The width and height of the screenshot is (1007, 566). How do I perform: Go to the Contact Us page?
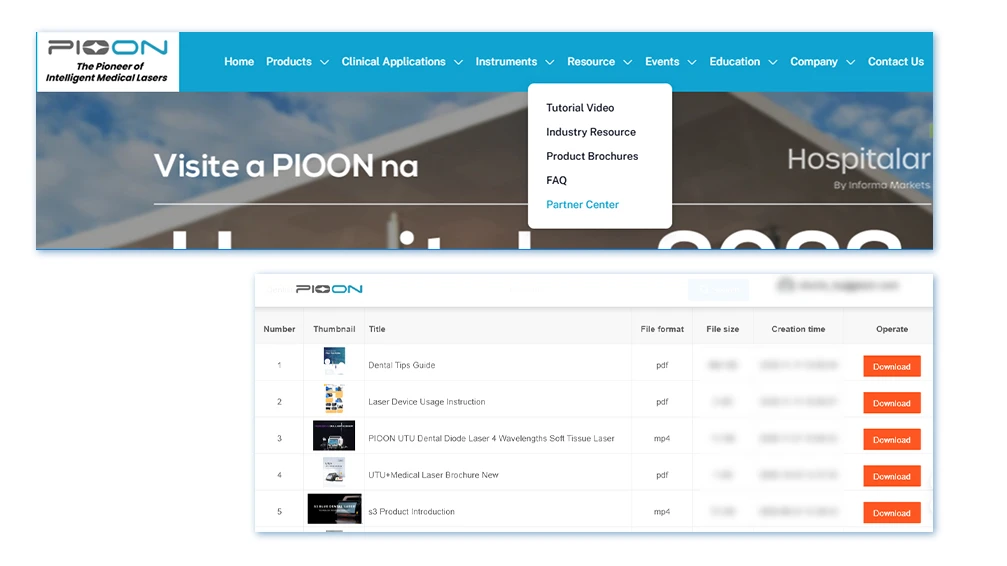click(895, 62)
